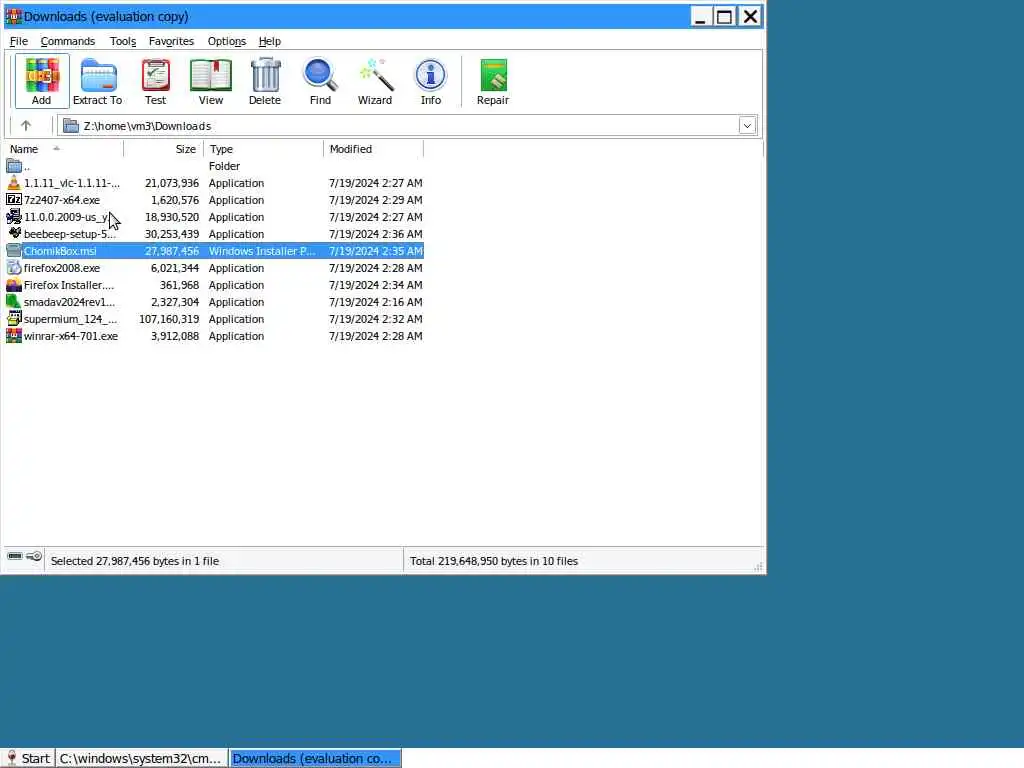Viewport: 1024px width, 768px height.
Task: Sort by the Type column header
Action: pyautogui.click(x=264, y=149)
